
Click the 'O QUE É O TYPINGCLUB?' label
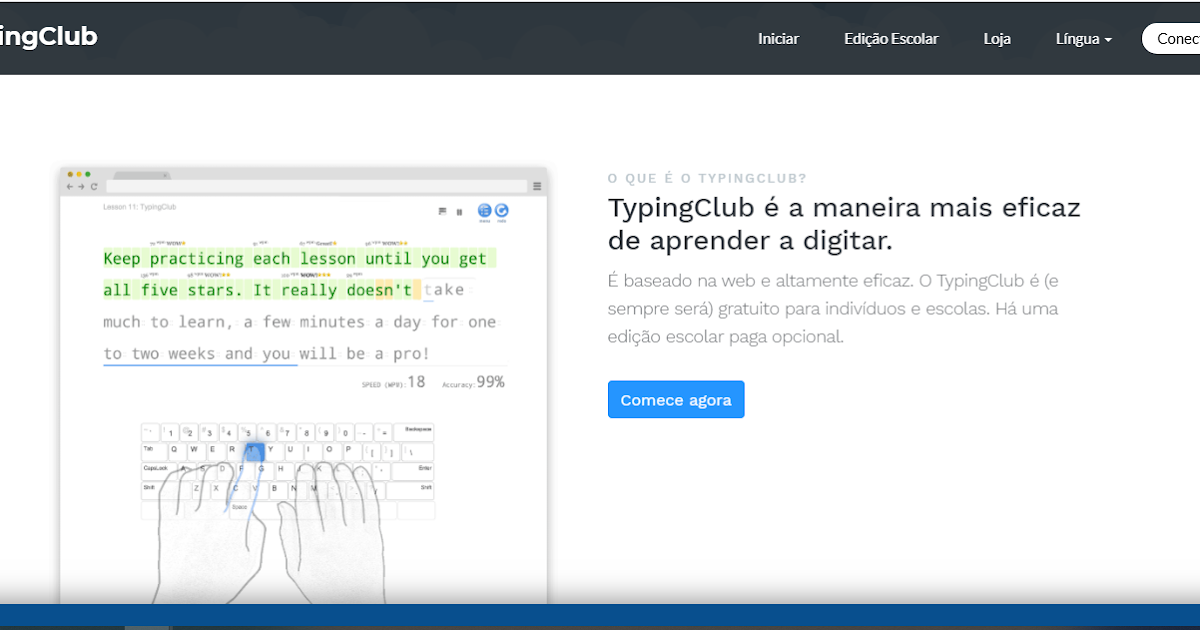707,179
